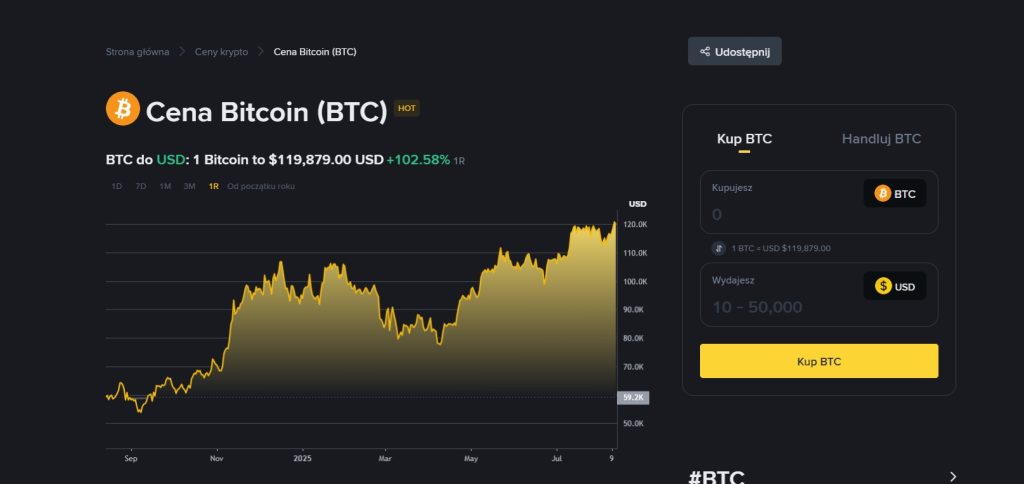Focus the Kupujesz amount input field

tap(784, 214)
